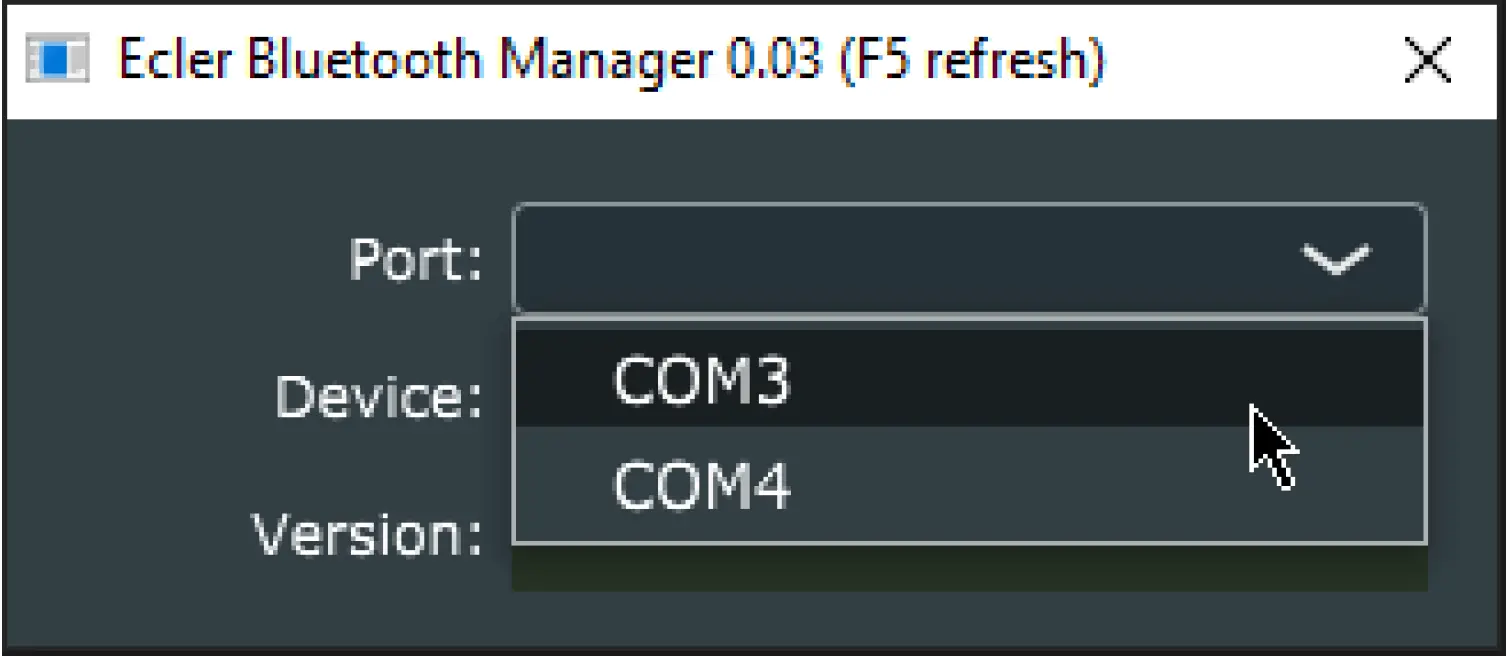The image size is (1507, 657).
Task: Click the Version information field
Action: (x=900, y=565)
